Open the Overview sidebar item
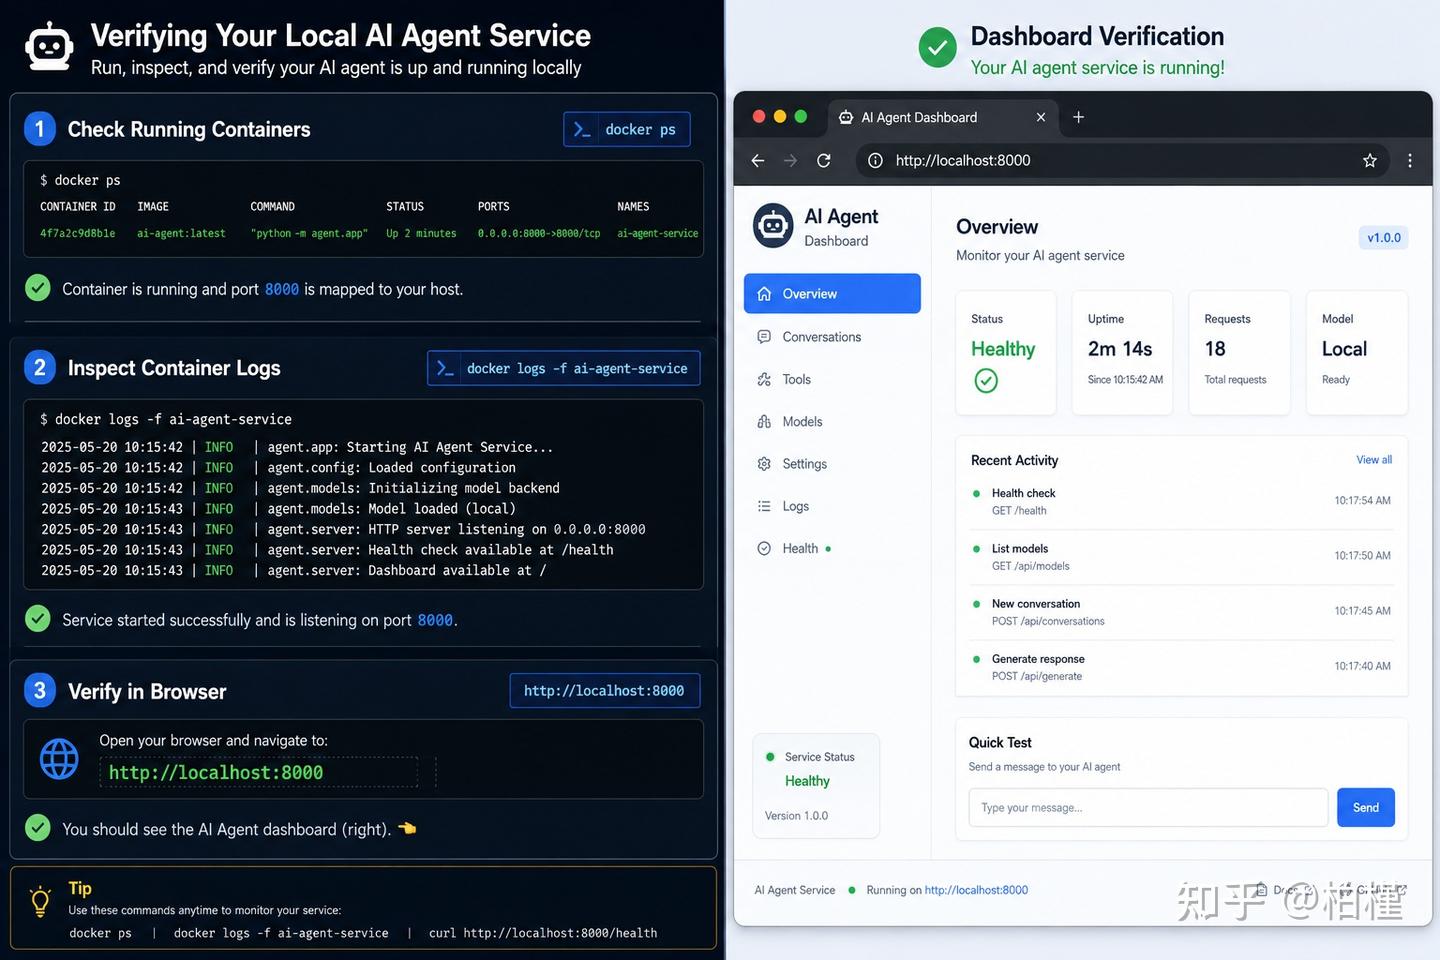 click(832, 294)
